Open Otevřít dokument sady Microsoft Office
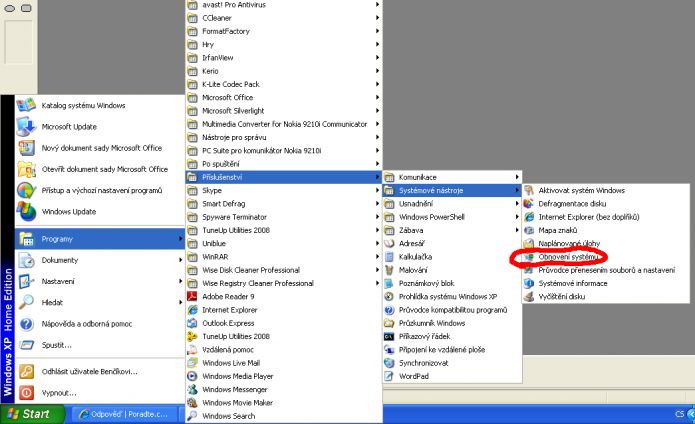 point(100,169)
